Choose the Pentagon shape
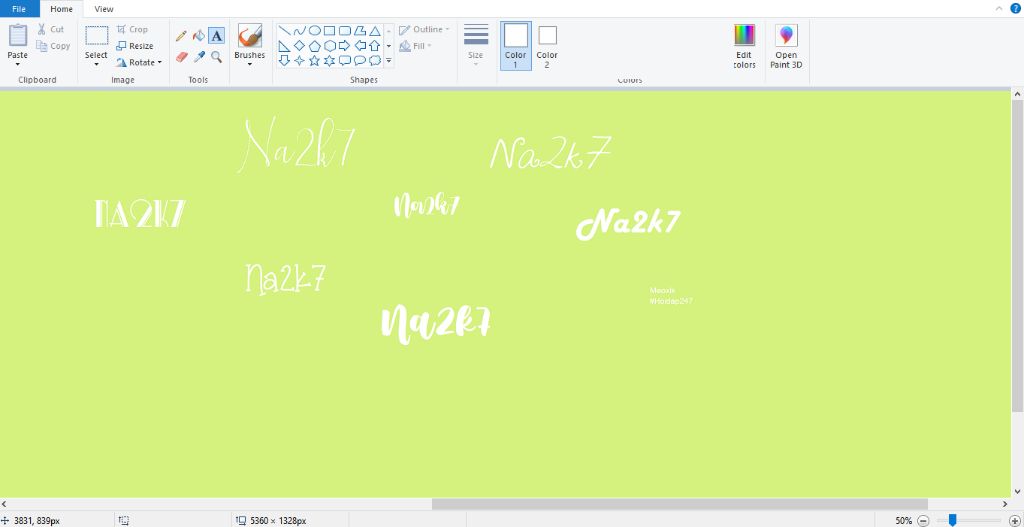Viewport: 1024px width, 527px height. click(x=314, y=46)
